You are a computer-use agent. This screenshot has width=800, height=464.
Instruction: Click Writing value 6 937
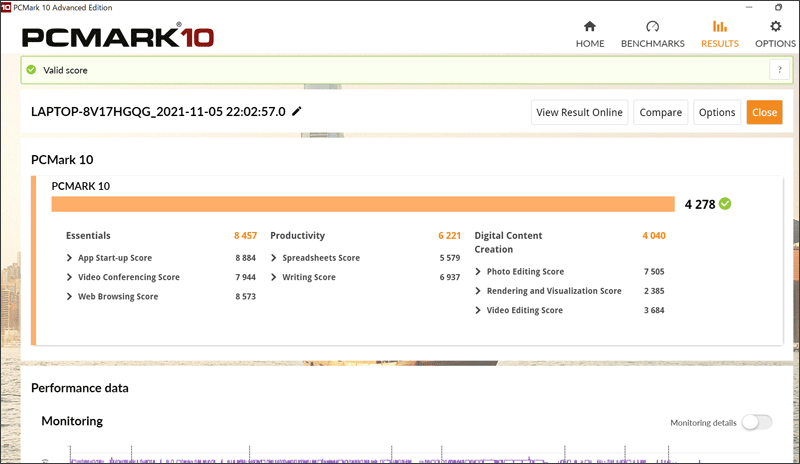pos(449,277)
